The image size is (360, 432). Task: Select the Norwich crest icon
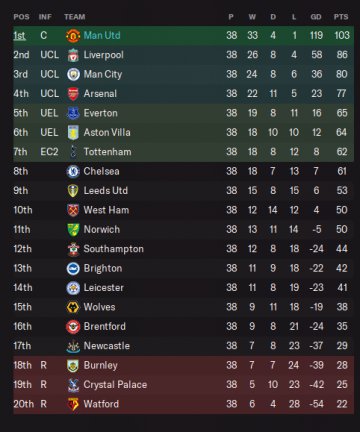point(73,229)
